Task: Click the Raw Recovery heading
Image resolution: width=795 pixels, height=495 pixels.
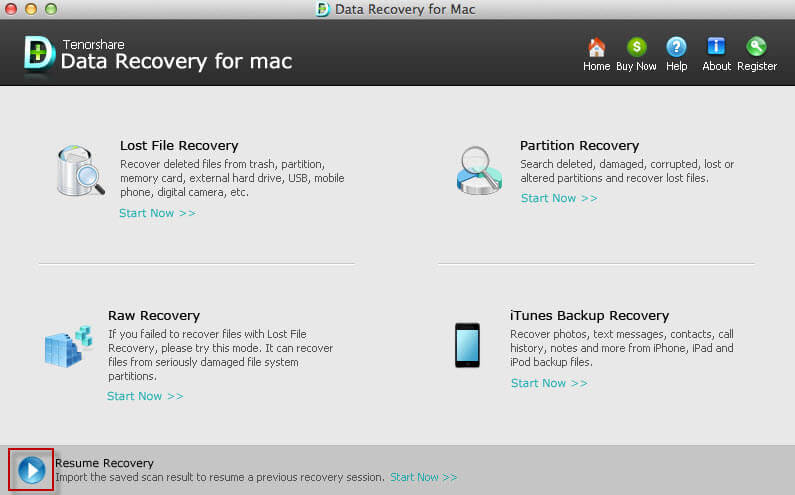Action: point(154,315)
